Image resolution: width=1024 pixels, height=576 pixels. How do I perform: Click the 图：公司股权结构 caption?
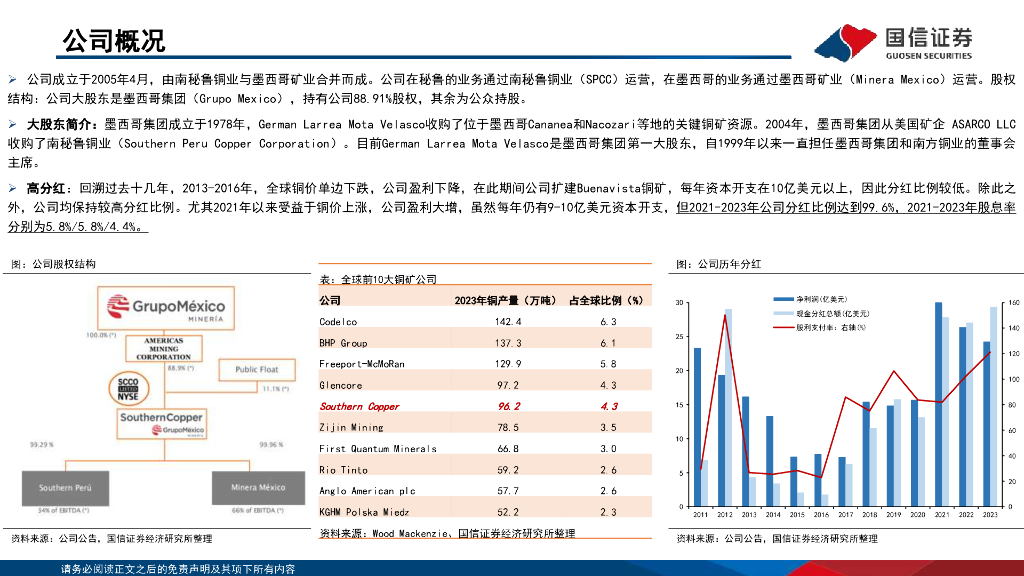tap(54, 264)
